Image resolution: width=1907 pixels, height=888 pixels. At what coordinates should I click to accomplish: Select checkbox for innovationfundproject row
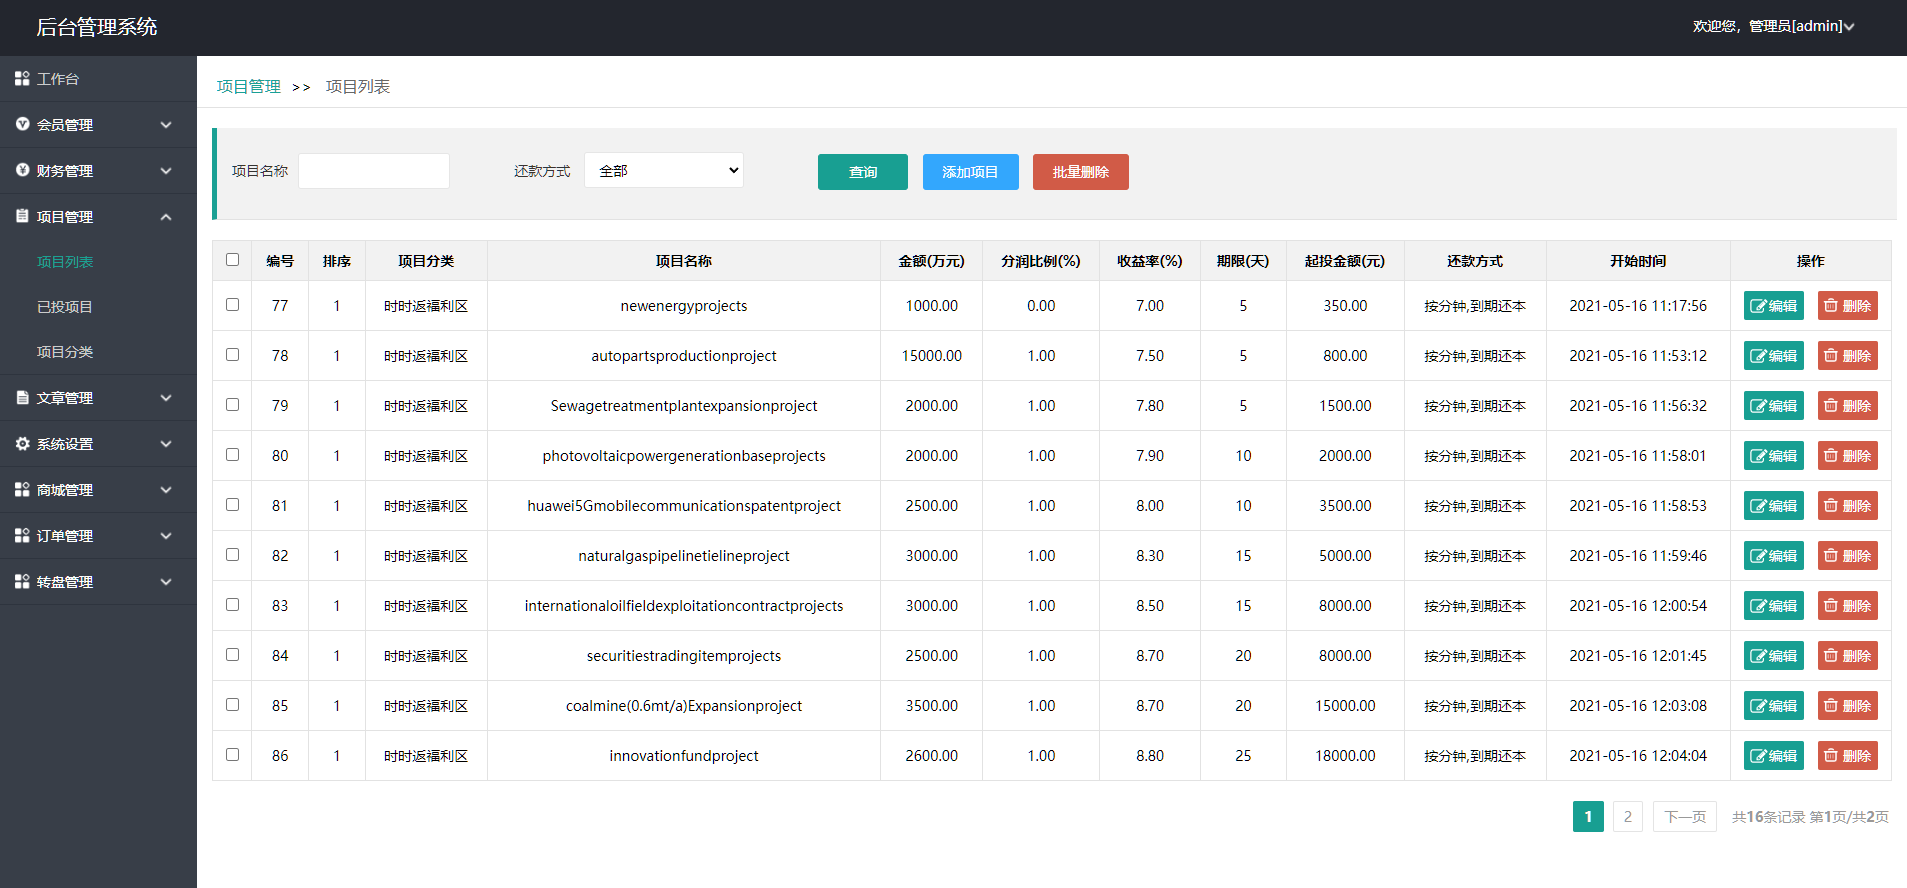(x=233, y=755)
